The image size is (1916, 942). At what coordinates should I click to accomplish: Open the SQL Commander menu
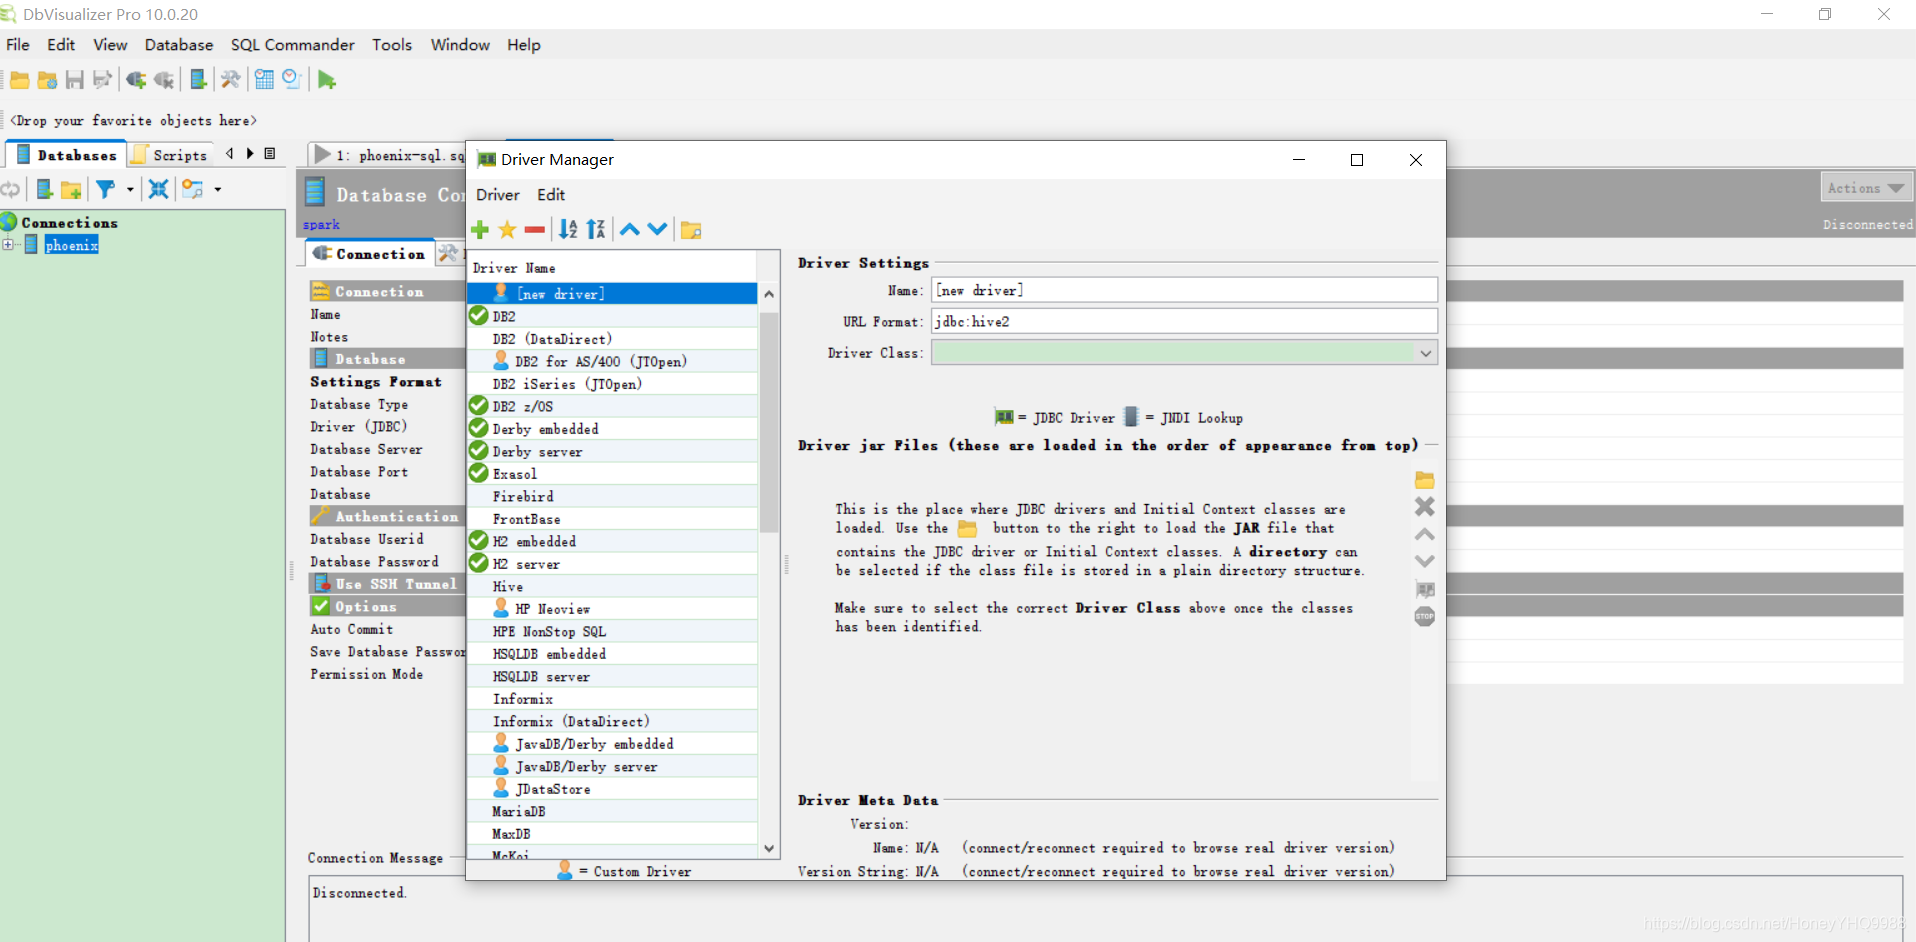293,45
